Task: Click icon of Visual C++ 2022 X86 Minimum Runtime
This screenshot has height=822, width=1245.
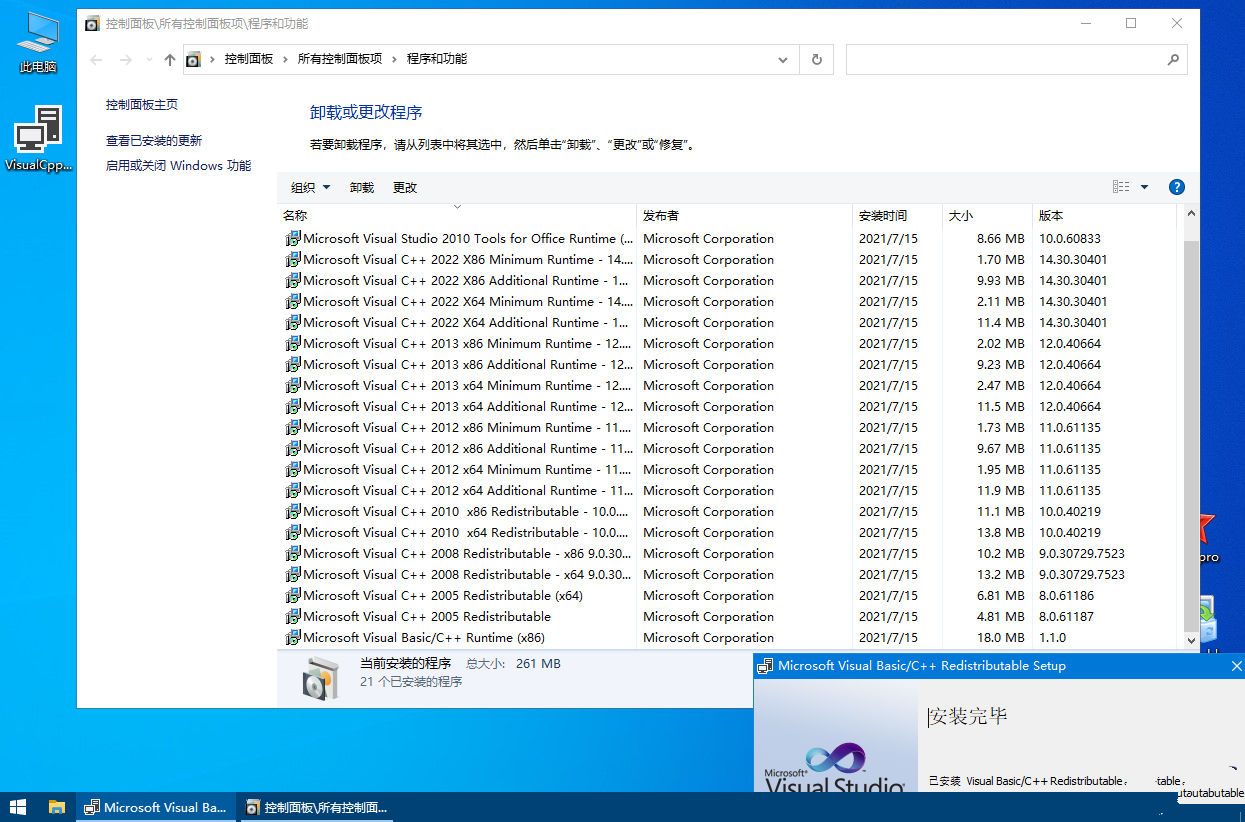Action: (x=293, y=260)
